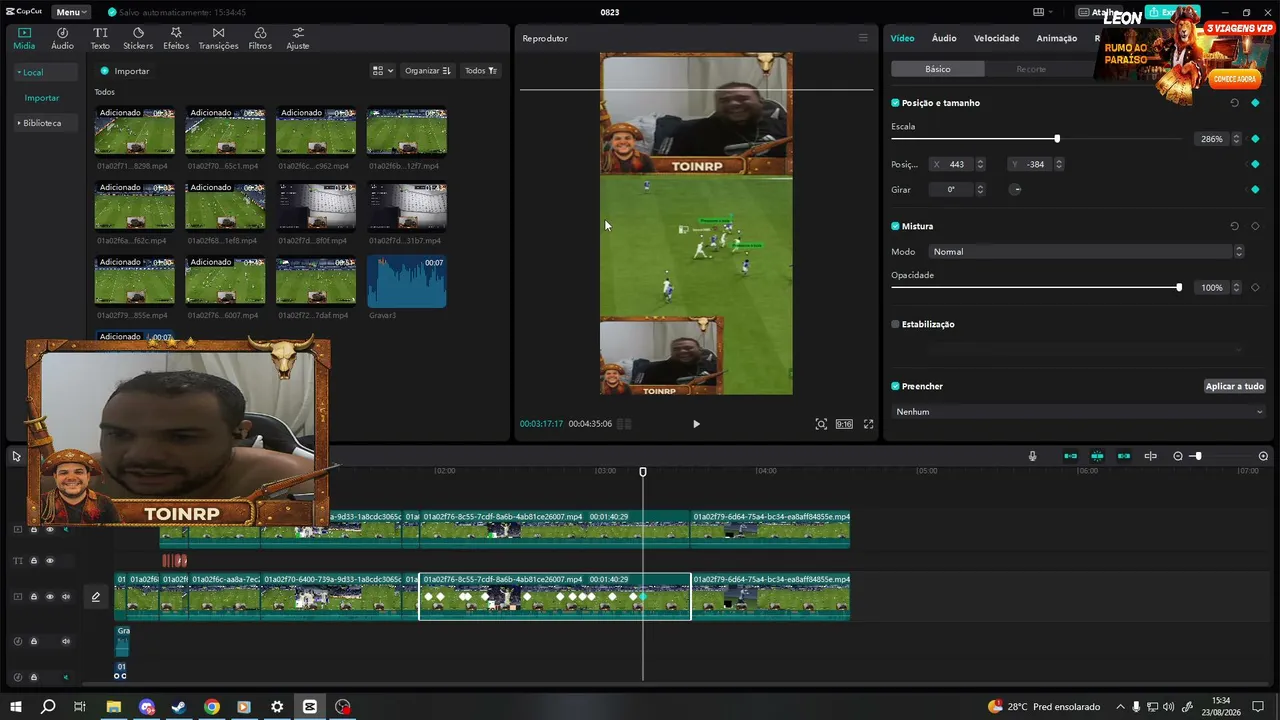The width and height of the screenshot is (1280, 720).
Task: Add keyframe for Girar rotation
Action: point(1255,189)
